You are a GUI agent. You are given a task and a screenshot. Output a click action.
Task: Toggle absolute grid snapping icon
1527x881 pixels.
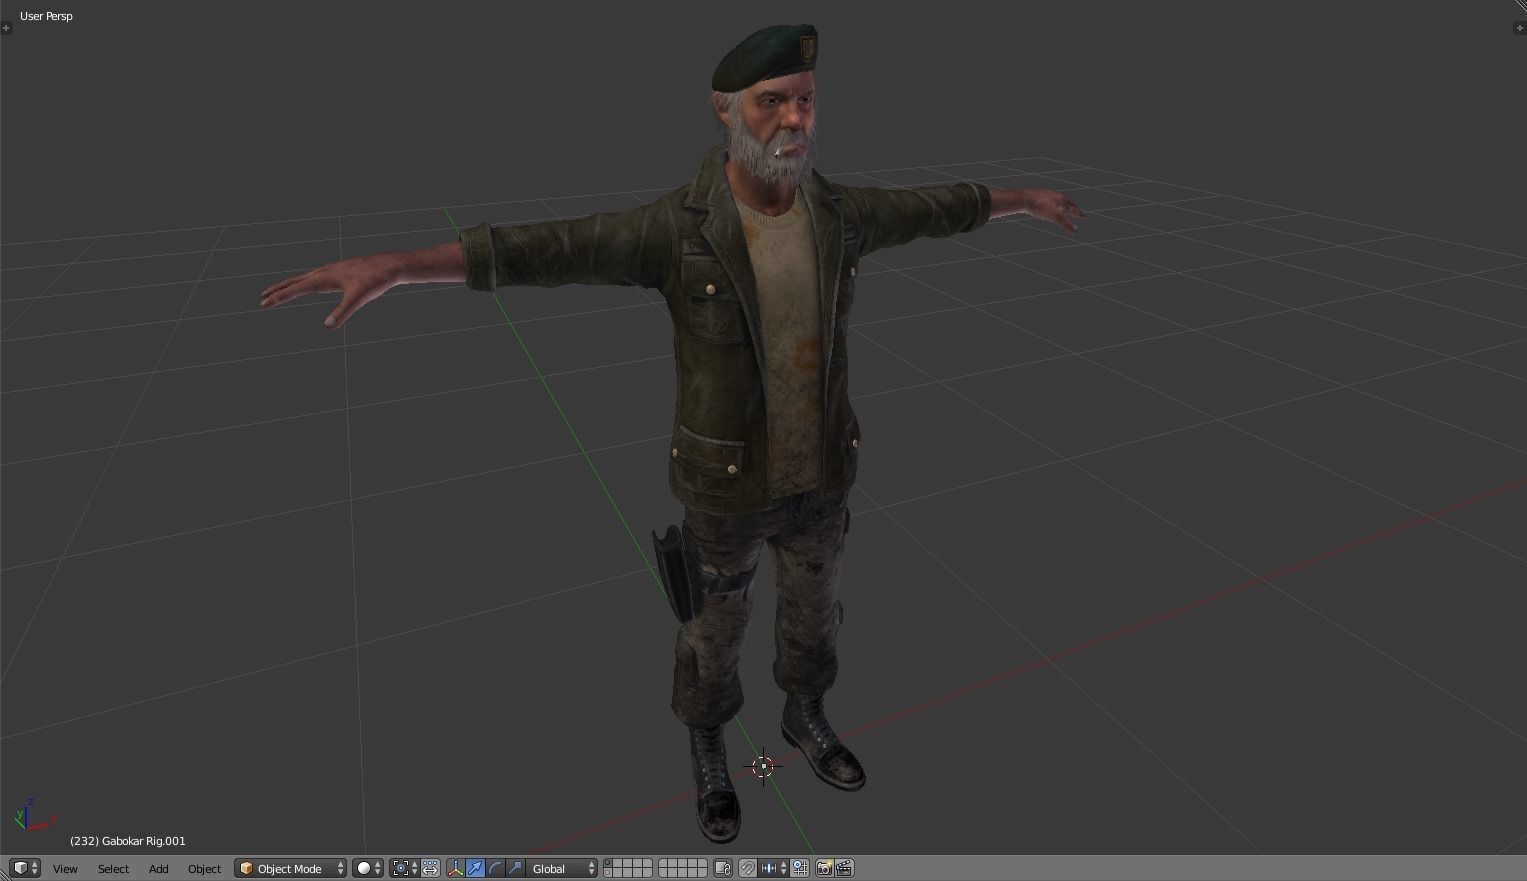(800, 868)
